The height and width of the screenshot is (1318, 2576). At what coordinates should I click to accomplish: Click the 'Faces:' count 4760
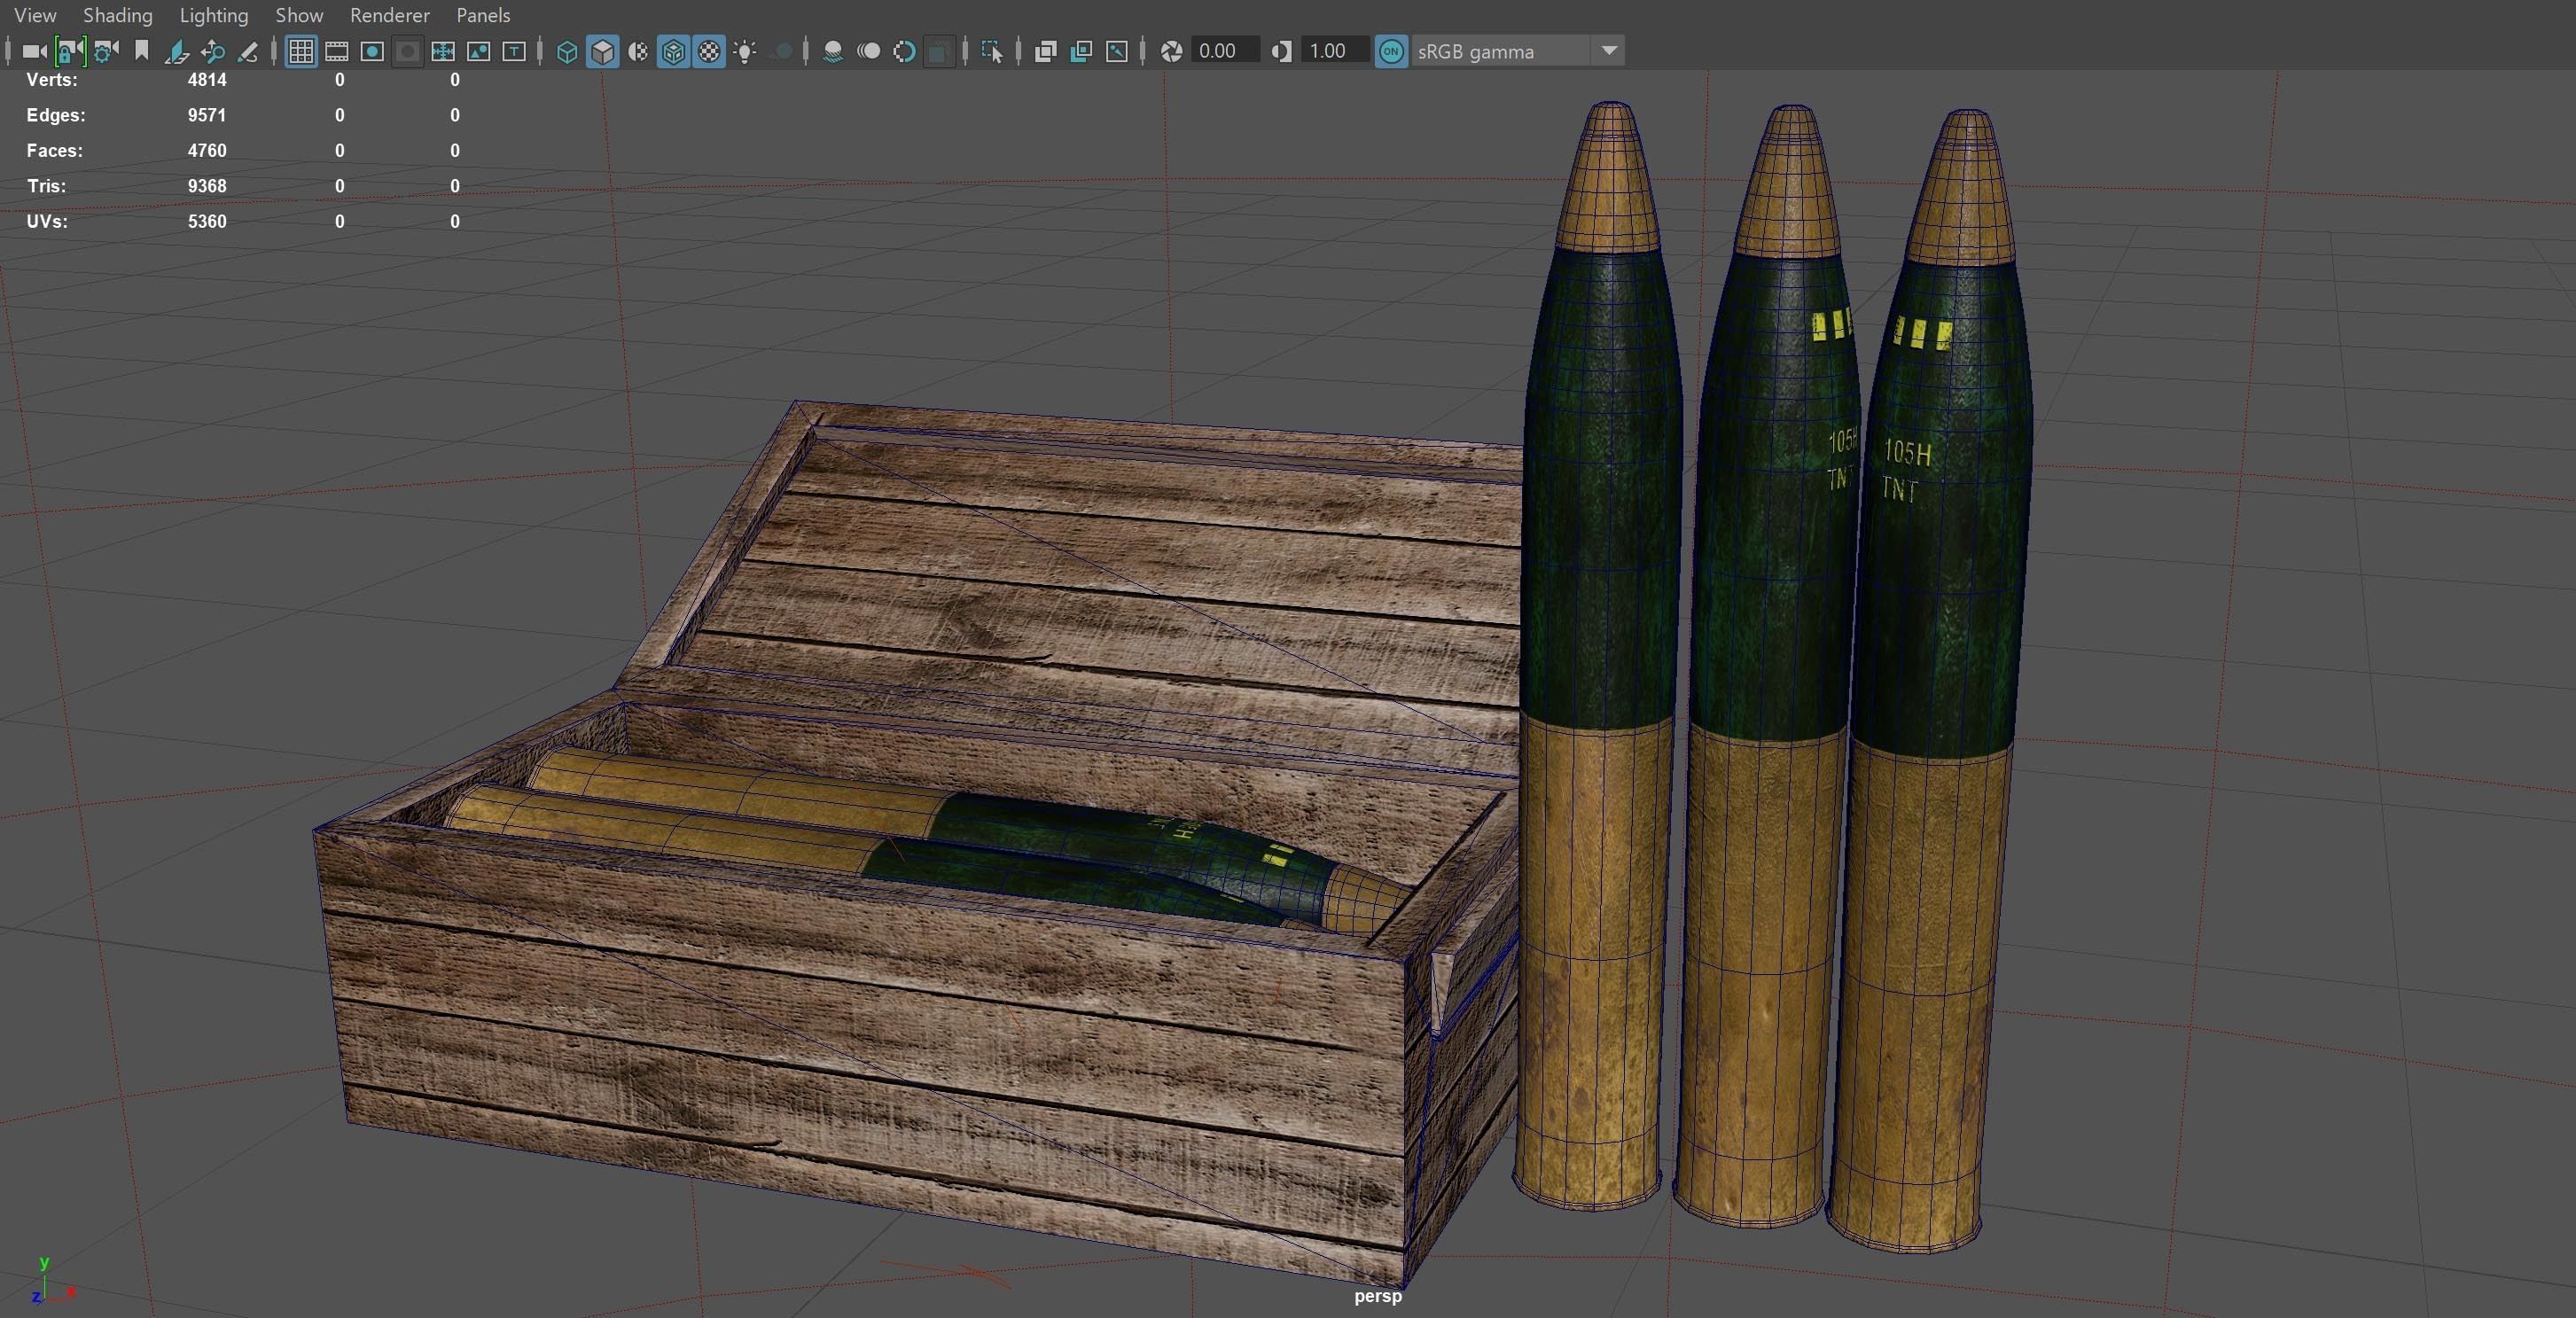point(207,151)
